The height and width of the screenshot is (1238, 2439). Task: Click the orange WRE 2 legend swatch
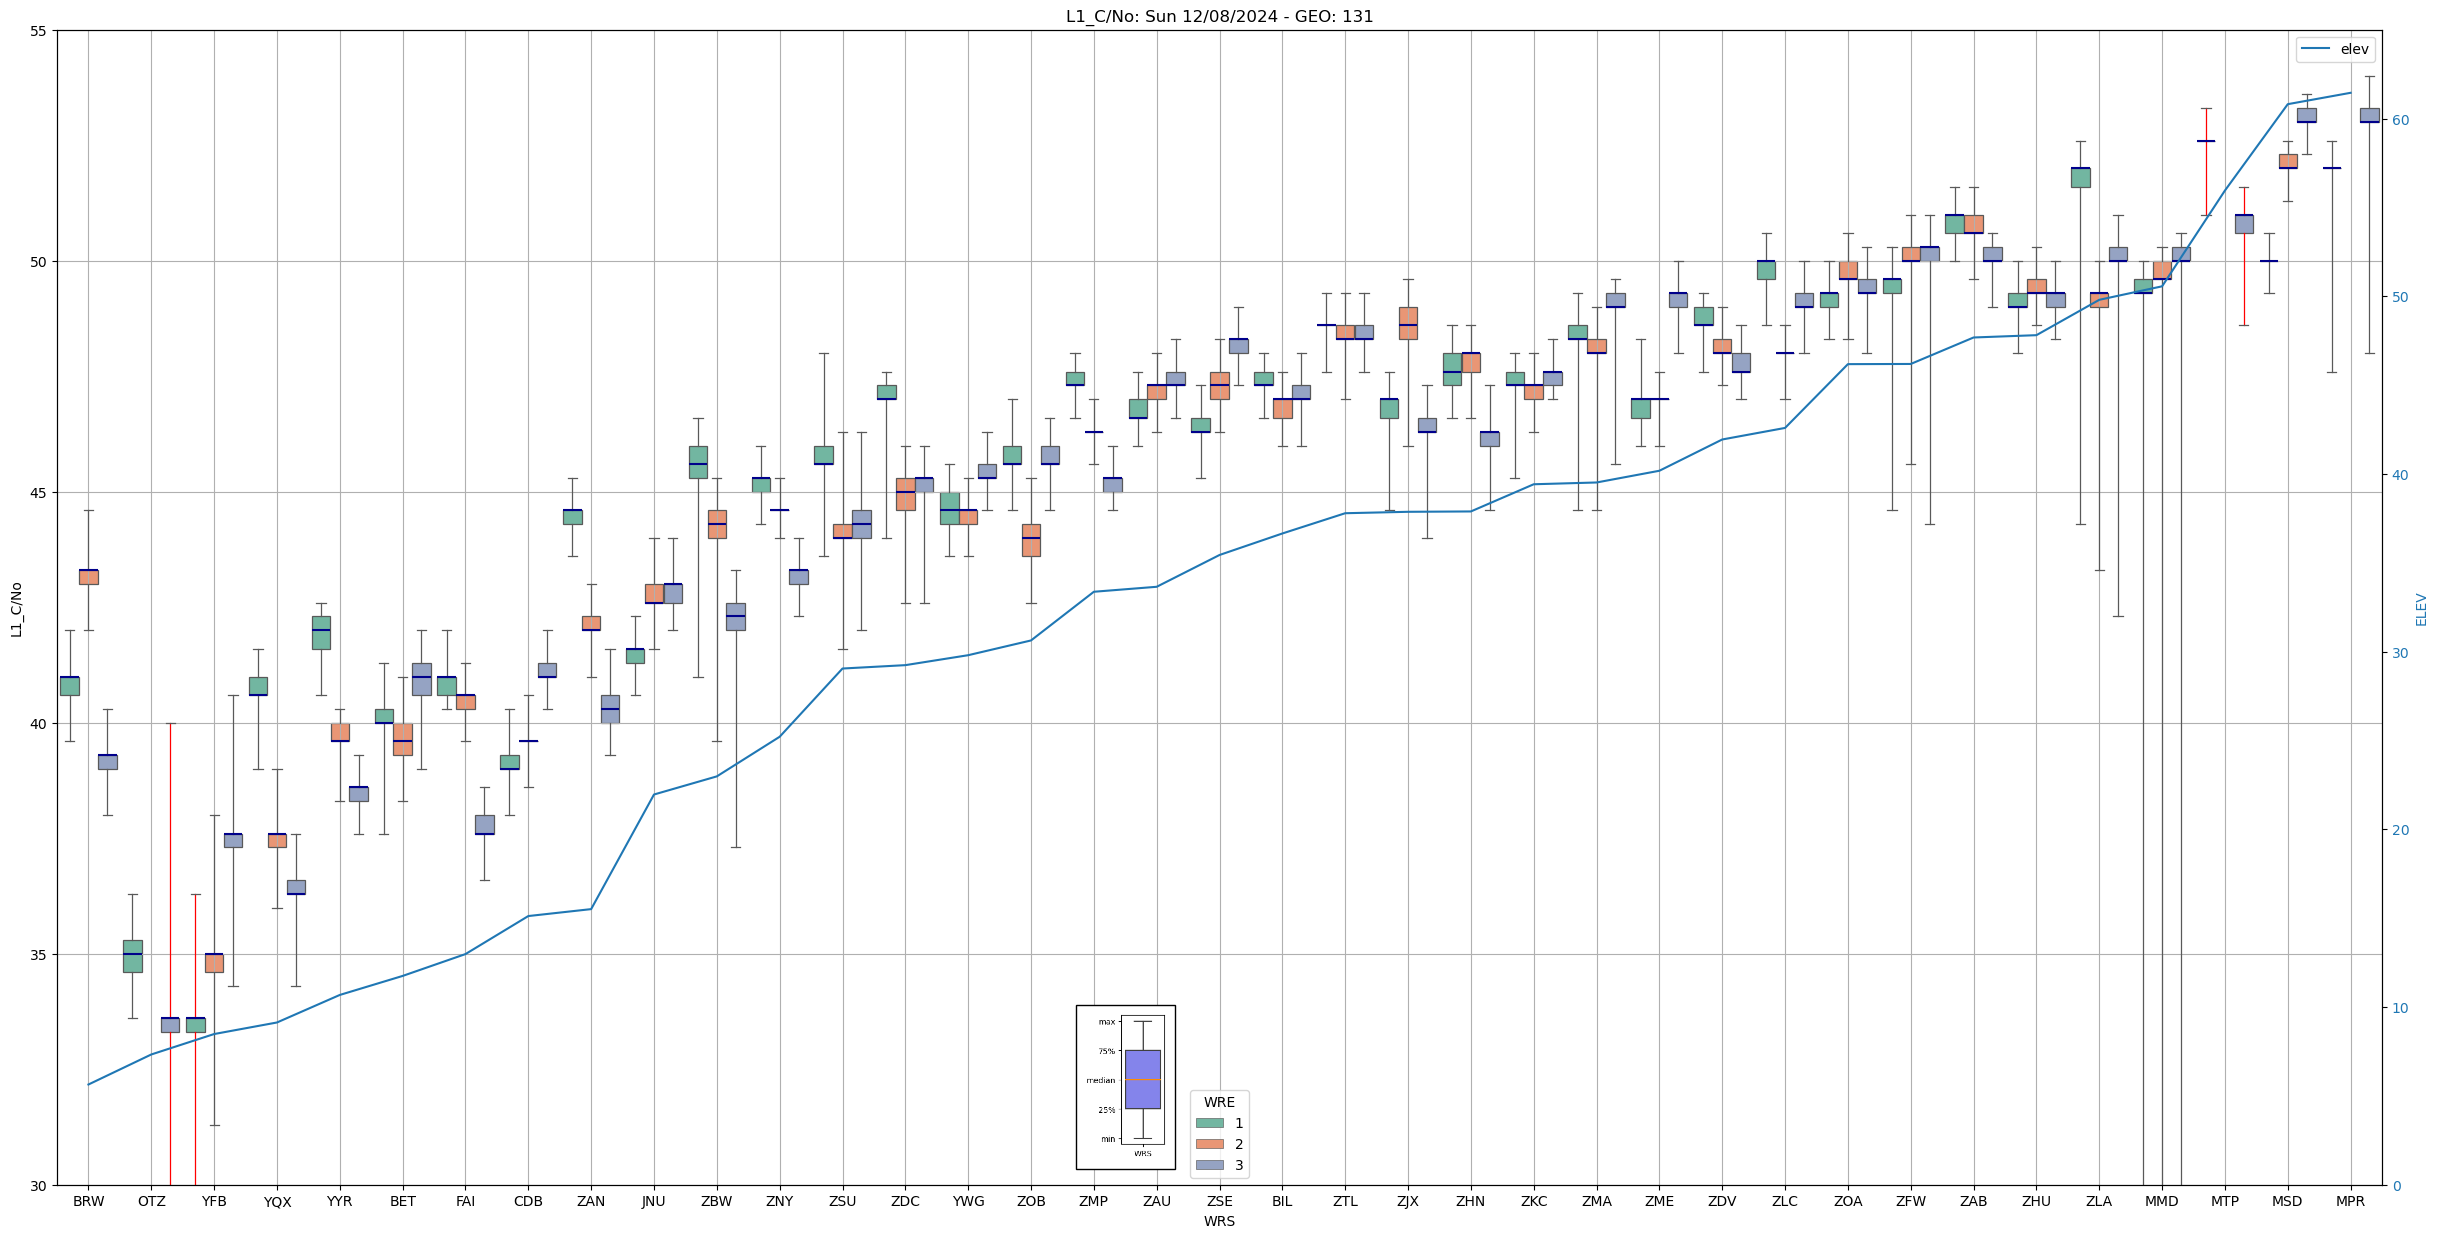pos(1209,1144)
